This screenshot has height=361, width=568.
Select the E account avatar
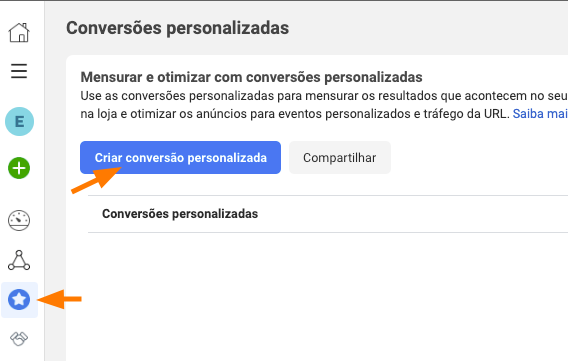point(20,122)
